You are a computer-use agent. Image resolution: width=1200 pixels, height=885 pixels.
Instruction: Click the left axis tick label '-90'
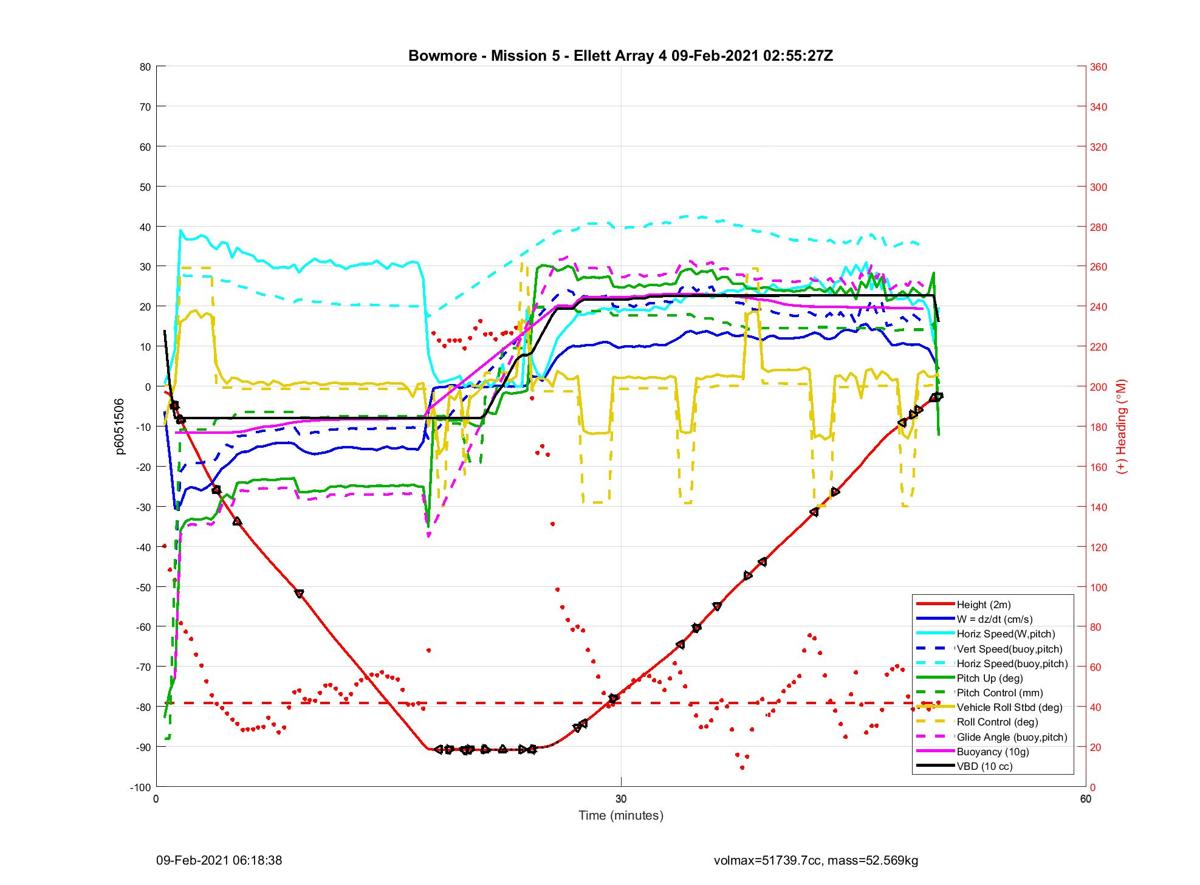(142, 747)
